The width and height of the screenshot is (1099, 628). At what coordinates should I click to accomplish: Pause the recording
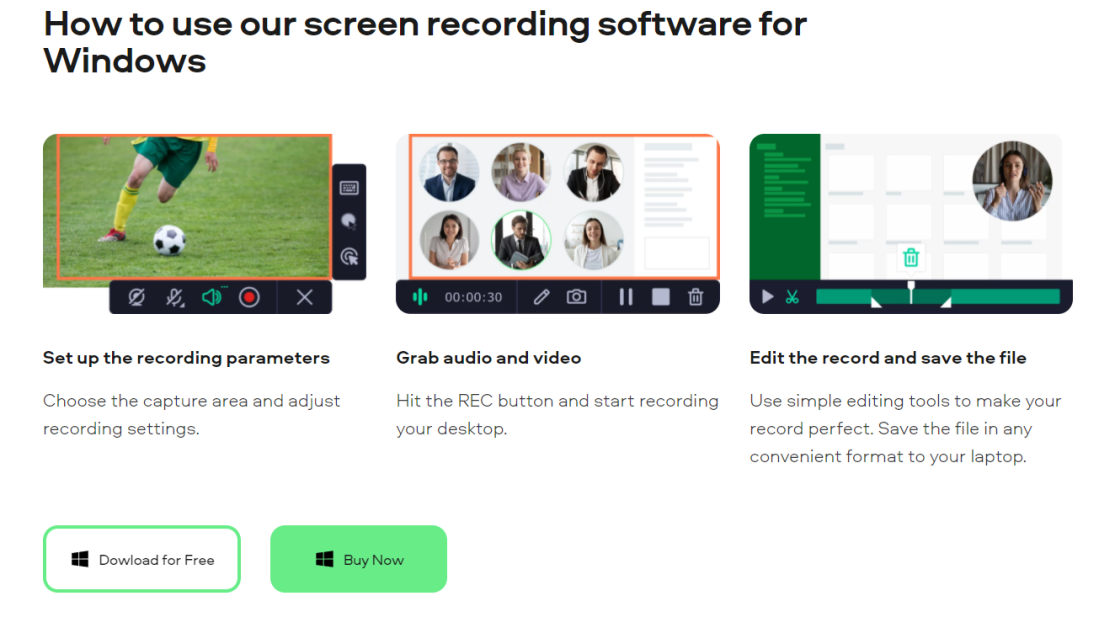[626, 297]
